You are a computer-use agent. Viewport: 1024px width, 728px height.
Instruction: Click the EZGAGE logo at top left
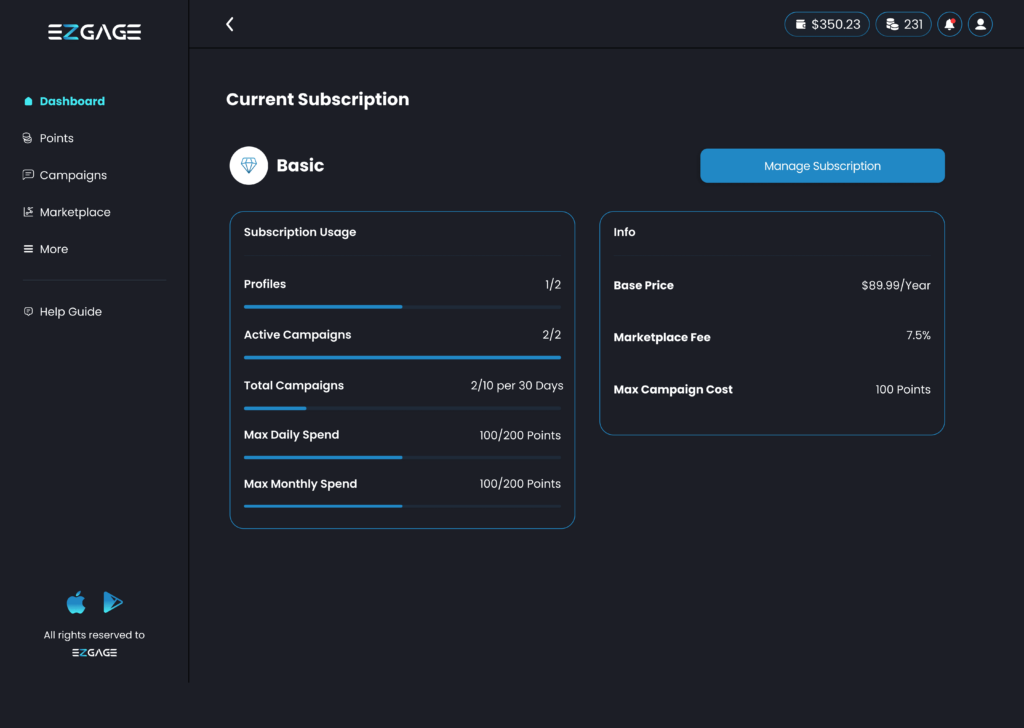tap(94, 32)
